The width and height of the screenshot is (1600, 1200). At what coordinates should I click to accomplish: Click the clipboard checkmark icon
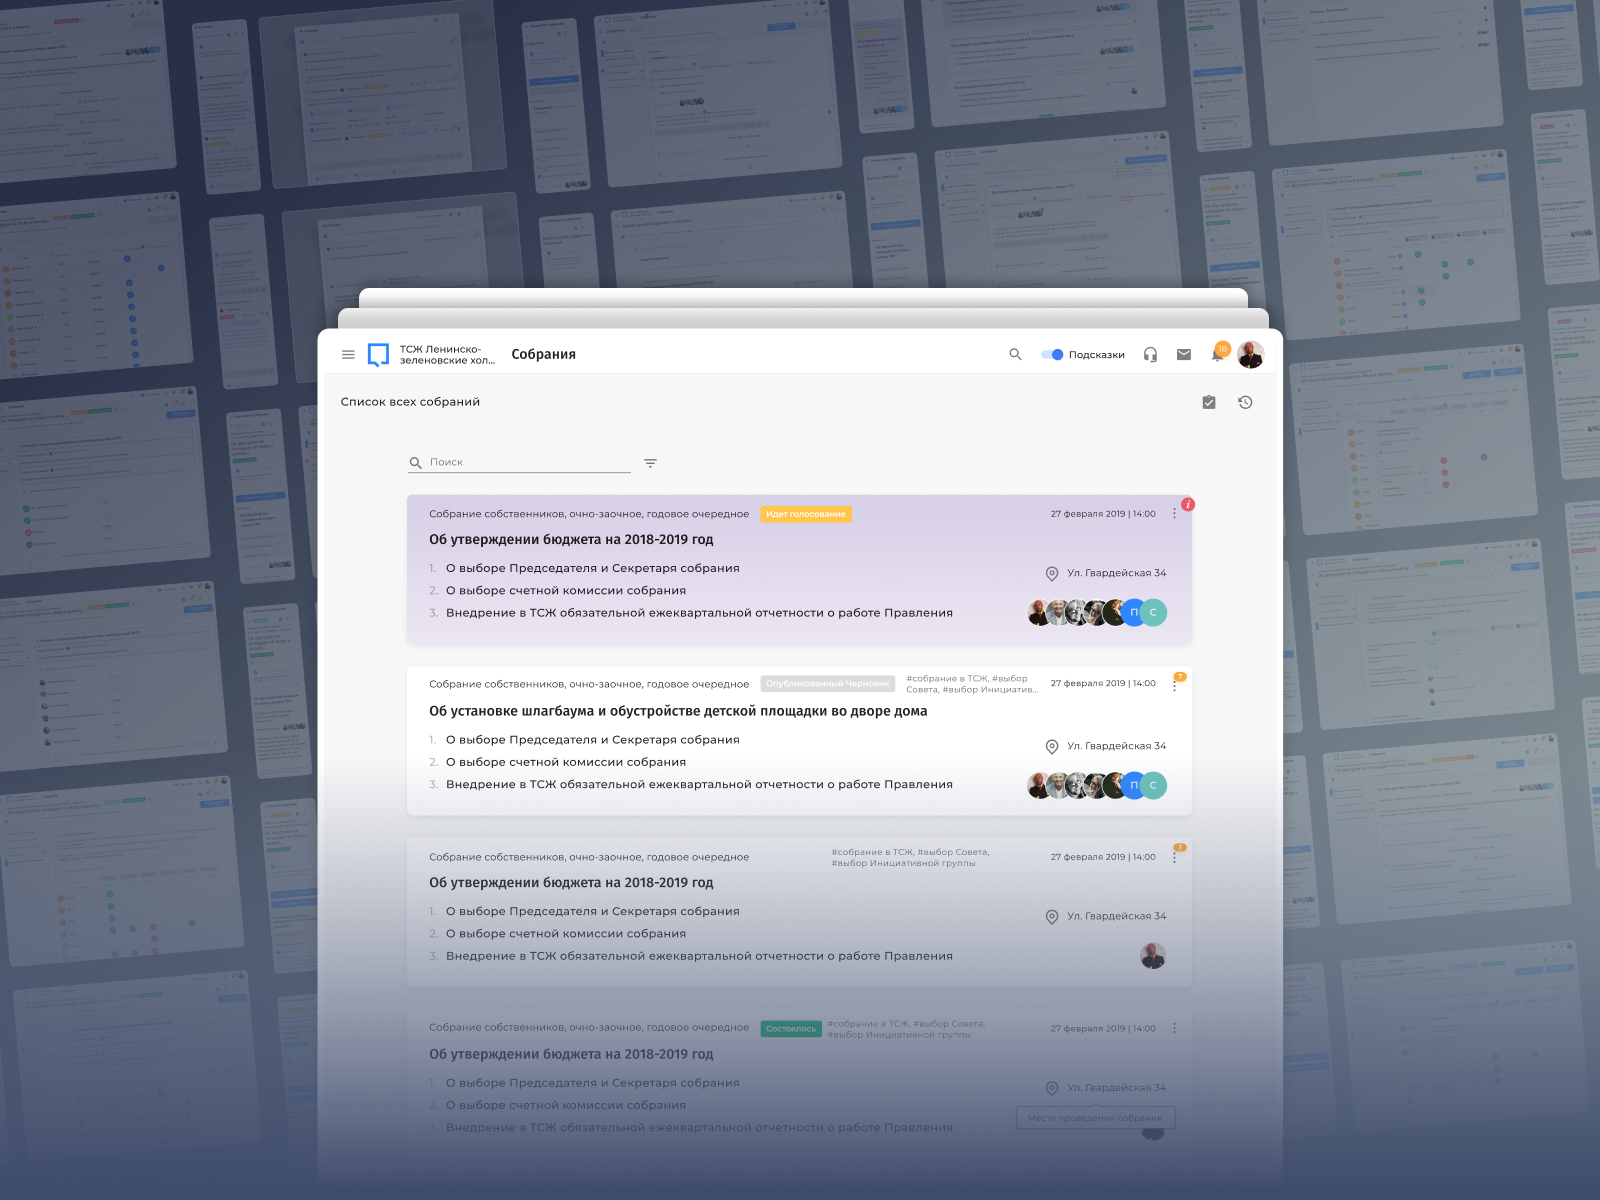1209,402
